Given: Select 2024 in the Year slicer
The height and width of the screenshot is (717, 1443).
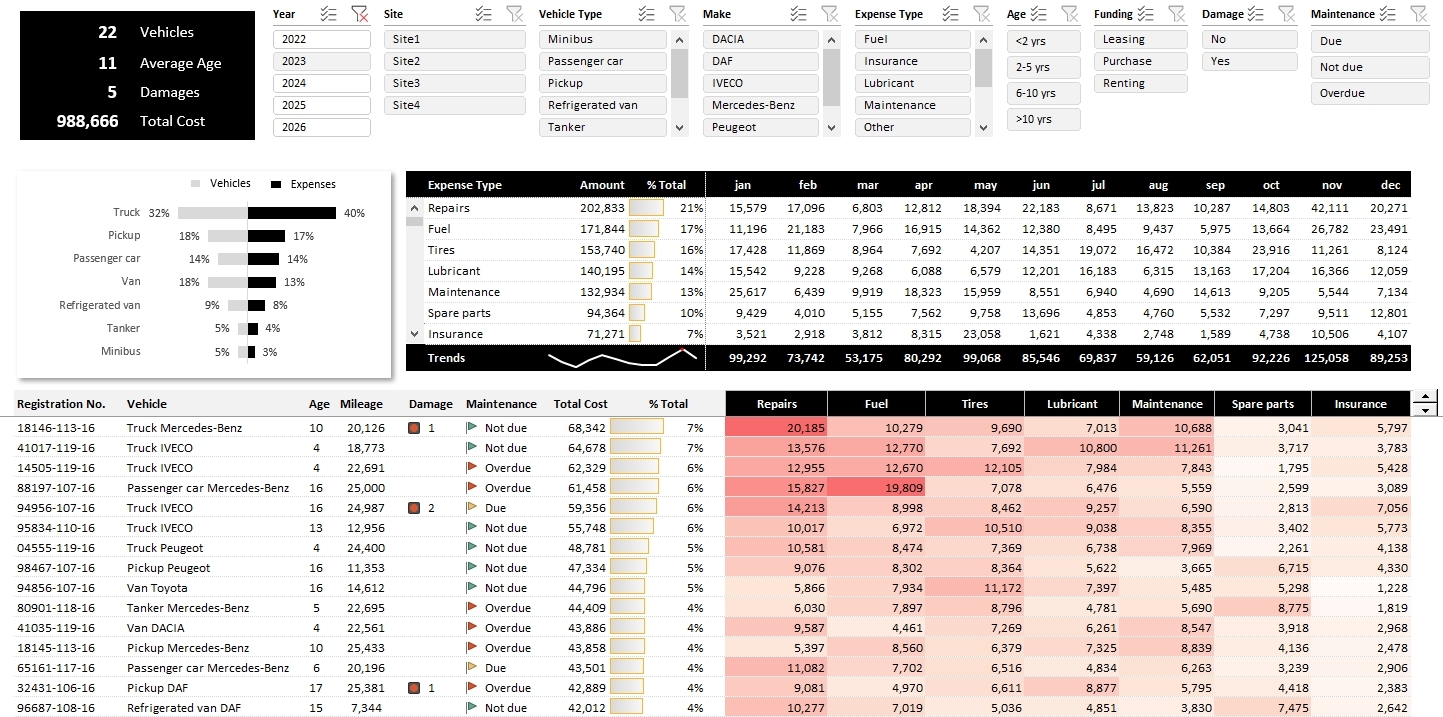Looking at the screenshot, I should click(x=322, y=83).
